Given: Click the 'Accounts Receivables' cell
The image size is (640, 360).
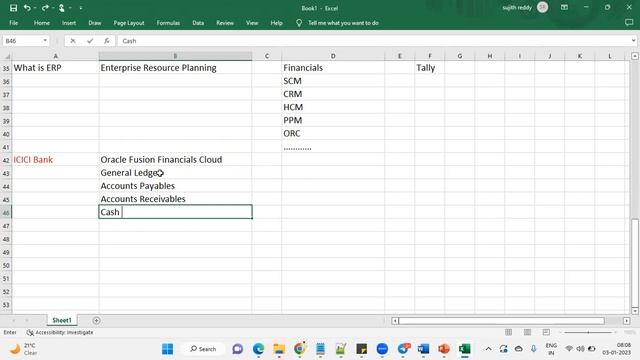Looking at the screenshot, I should click(175, 199).
